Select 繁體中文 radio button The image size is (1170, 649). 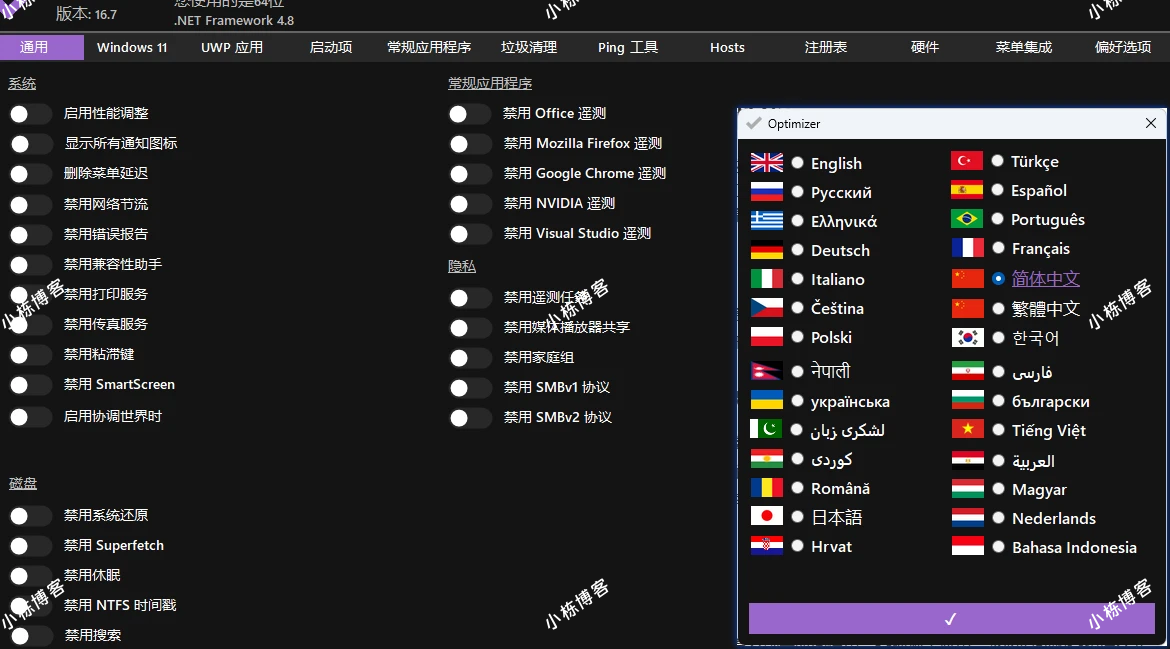pos(998,308)
